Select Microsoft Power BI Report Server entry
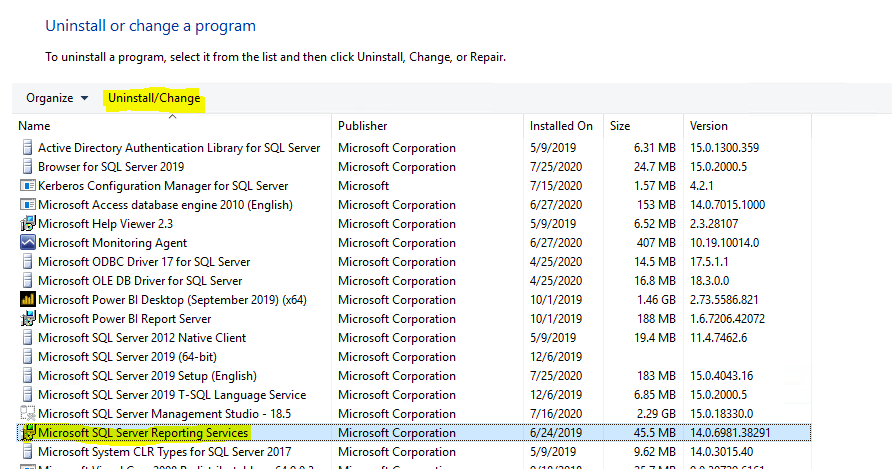The image size is (892, 469). pyautogui.click(x=125, y=319)
